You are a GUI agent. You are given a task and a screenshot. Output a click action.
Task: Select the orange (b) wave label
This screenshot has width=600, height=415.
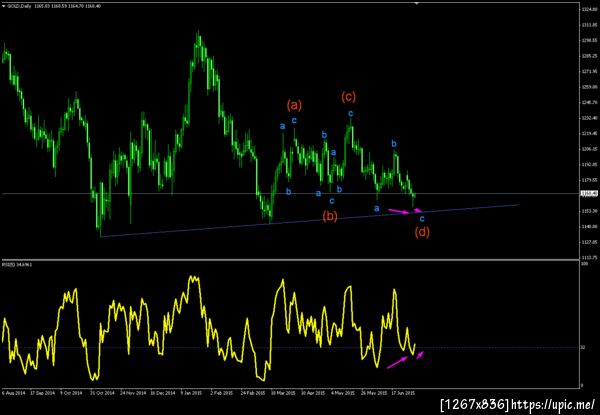(330, 216)
